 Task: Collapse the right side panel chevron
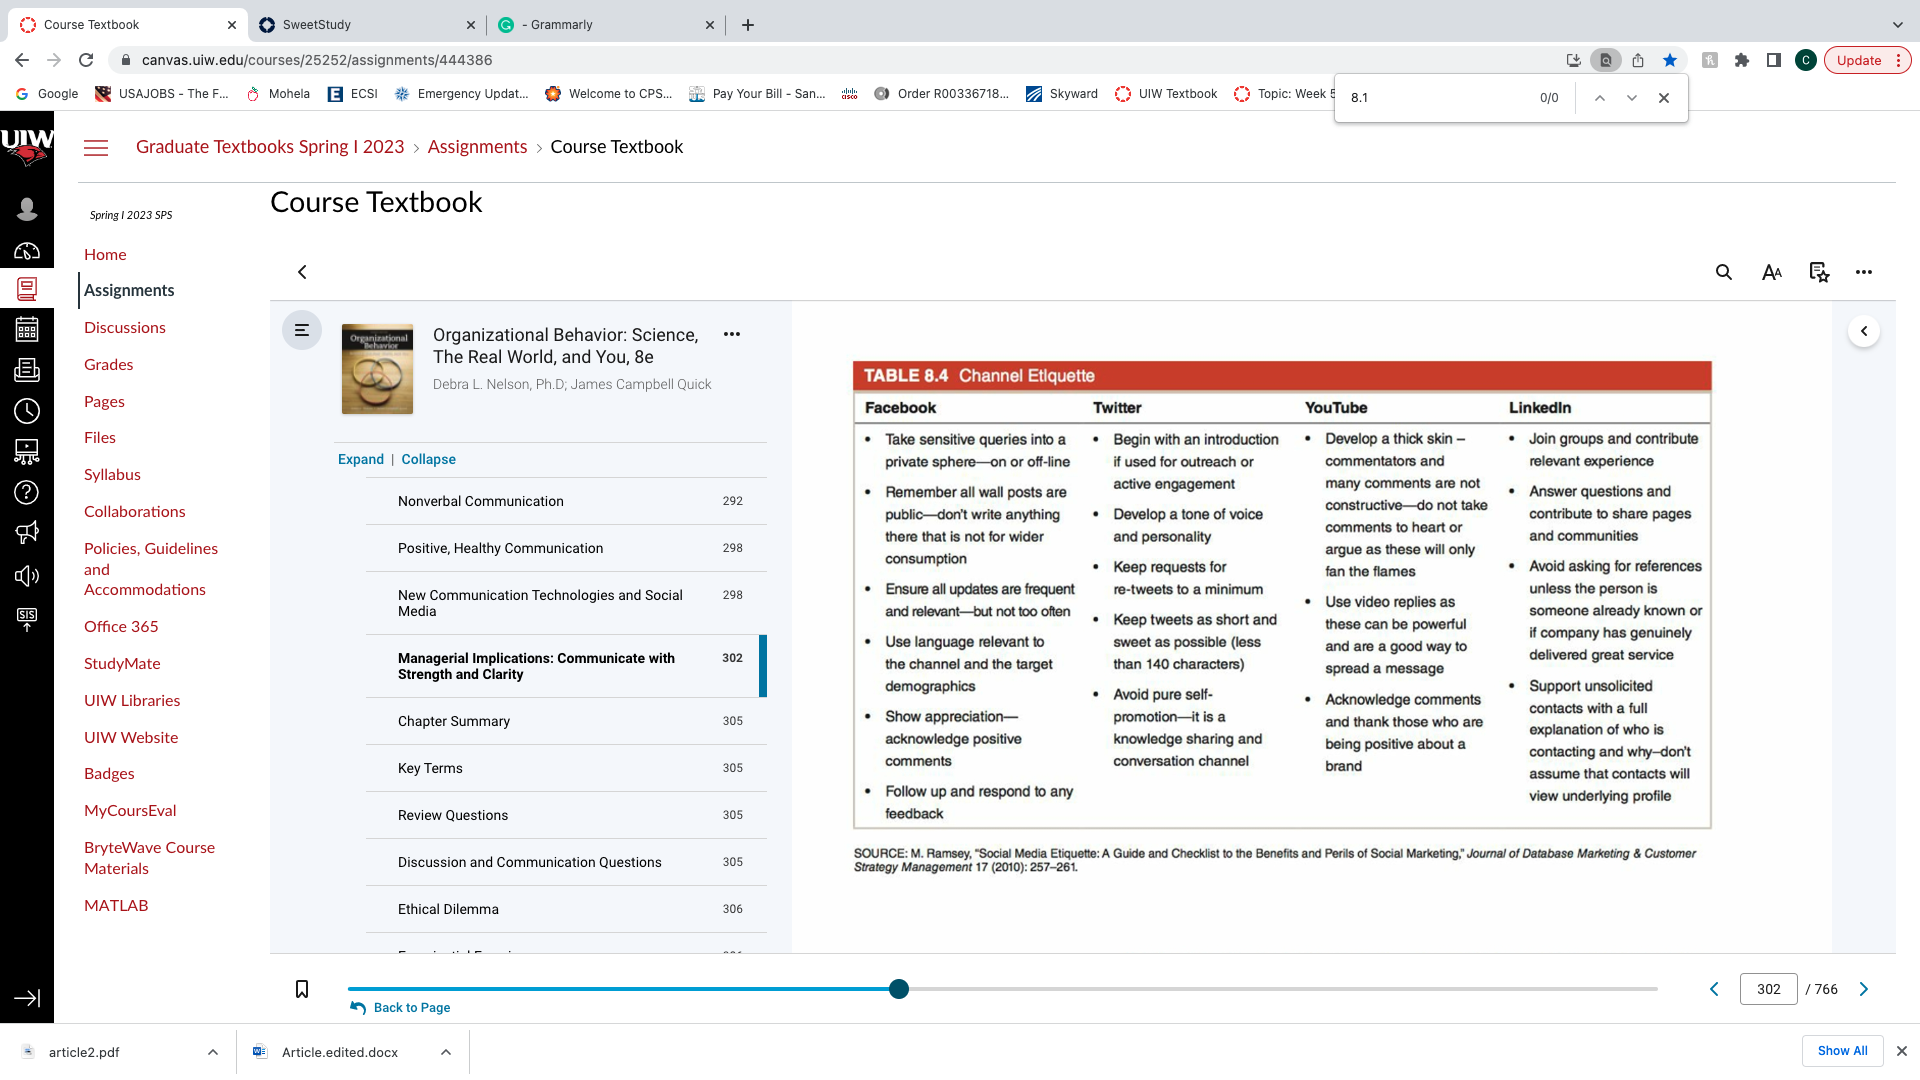point(1864,331)
